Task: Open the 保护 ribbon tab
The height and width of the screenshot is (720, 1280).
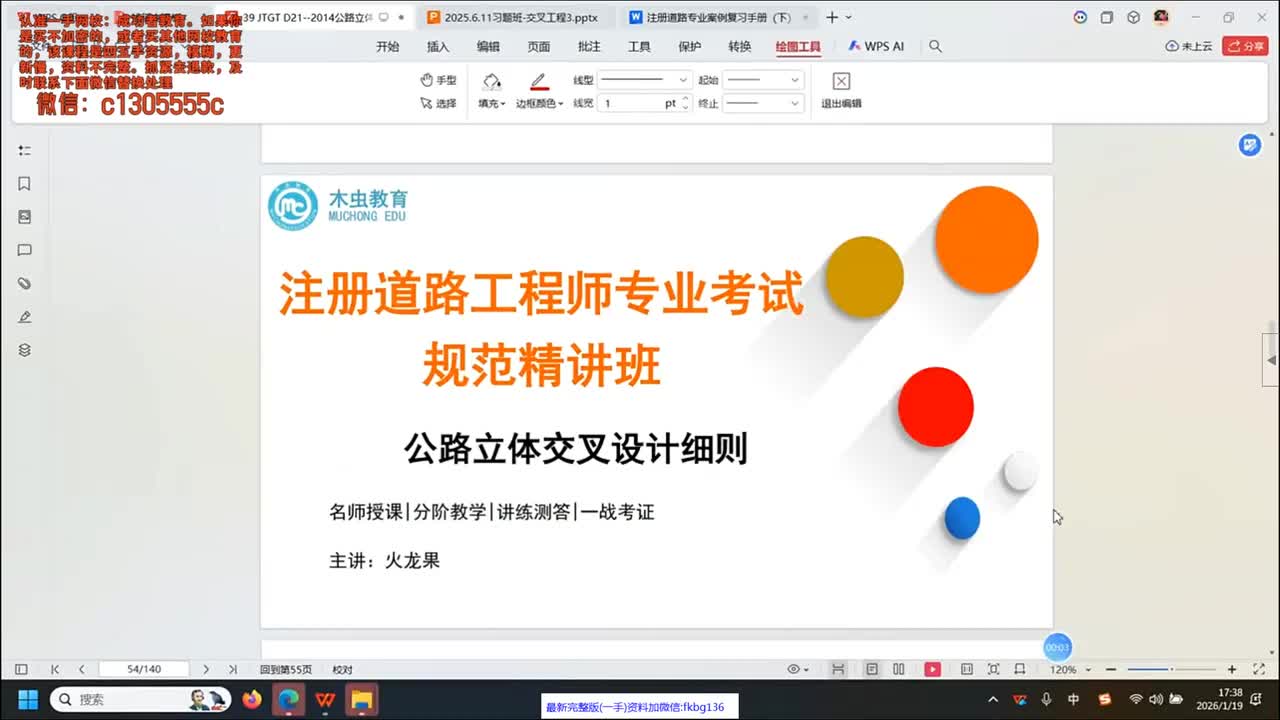Action: (689, 46)
